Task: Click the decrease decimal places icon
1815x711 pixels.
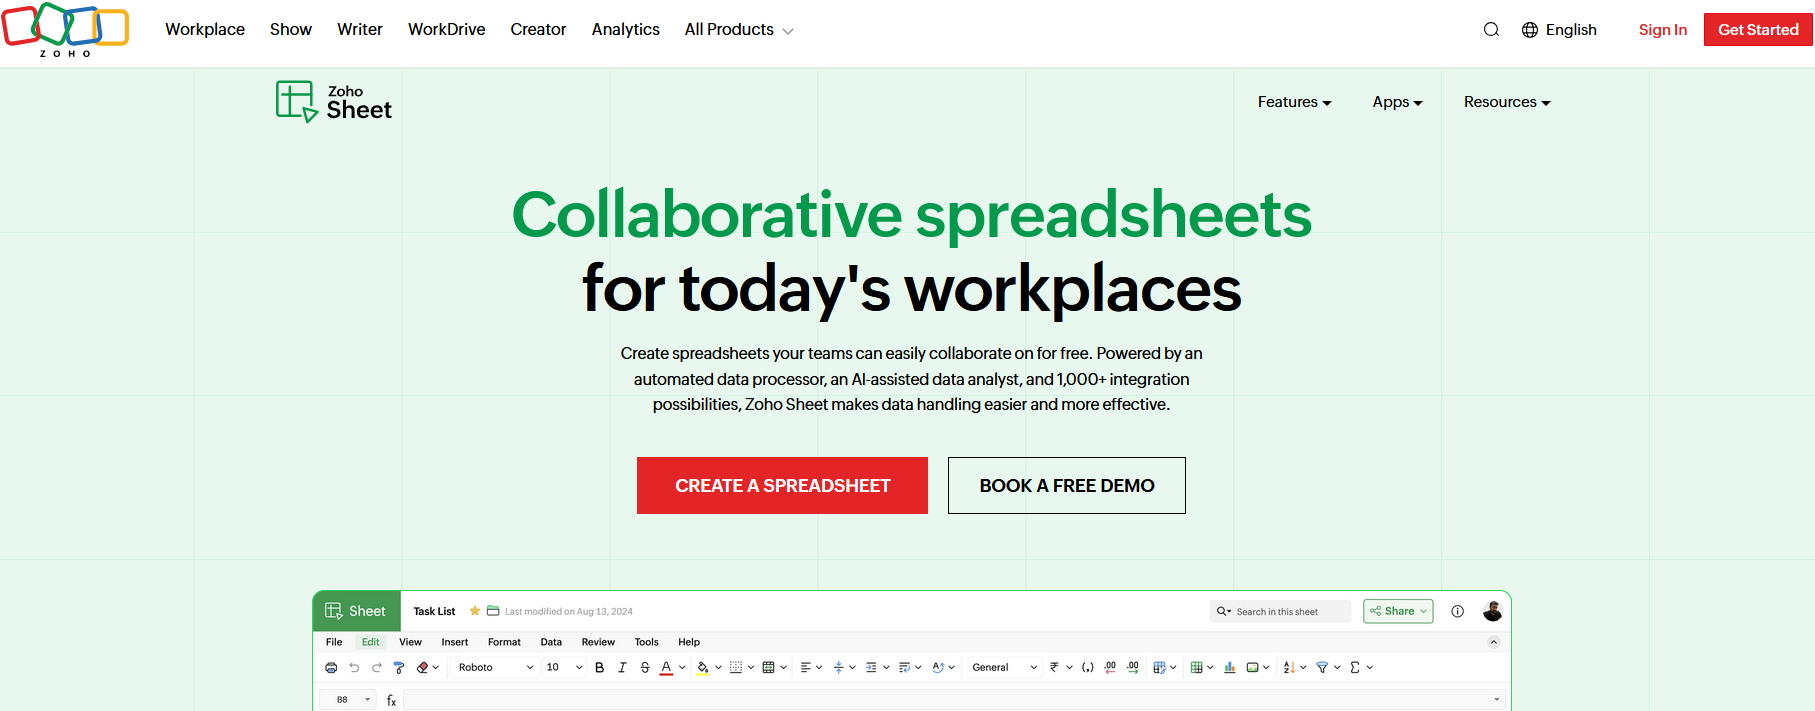Action: pyautogui.click(x=1110, y=668)
